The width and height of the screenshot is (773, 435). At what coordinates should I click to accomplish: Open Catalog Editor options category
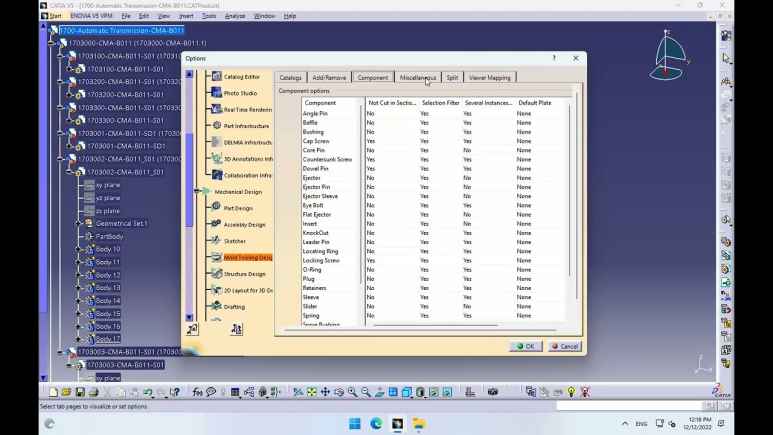coord(241,77)
